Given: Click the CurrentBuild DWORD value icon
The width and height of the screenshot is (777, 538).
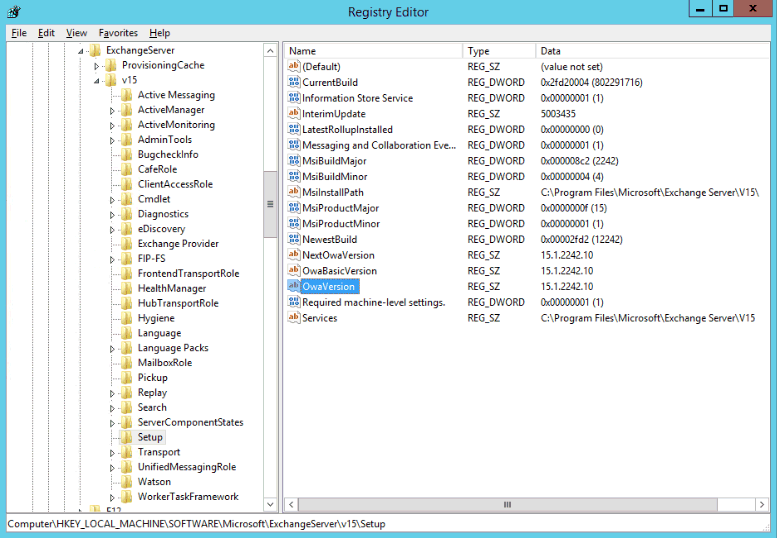Looking at the screenshot, I should [294, 82].
